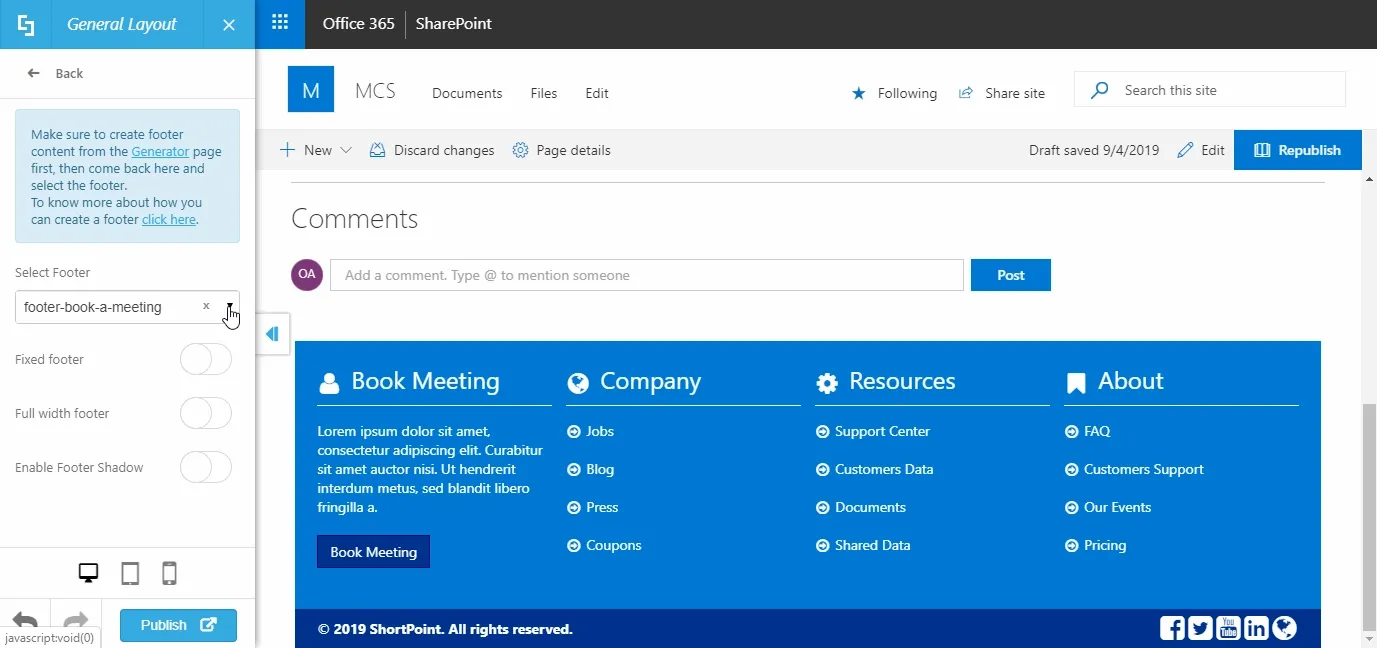Click the undo arrow in ShortPoint panel

coord(24,620)
